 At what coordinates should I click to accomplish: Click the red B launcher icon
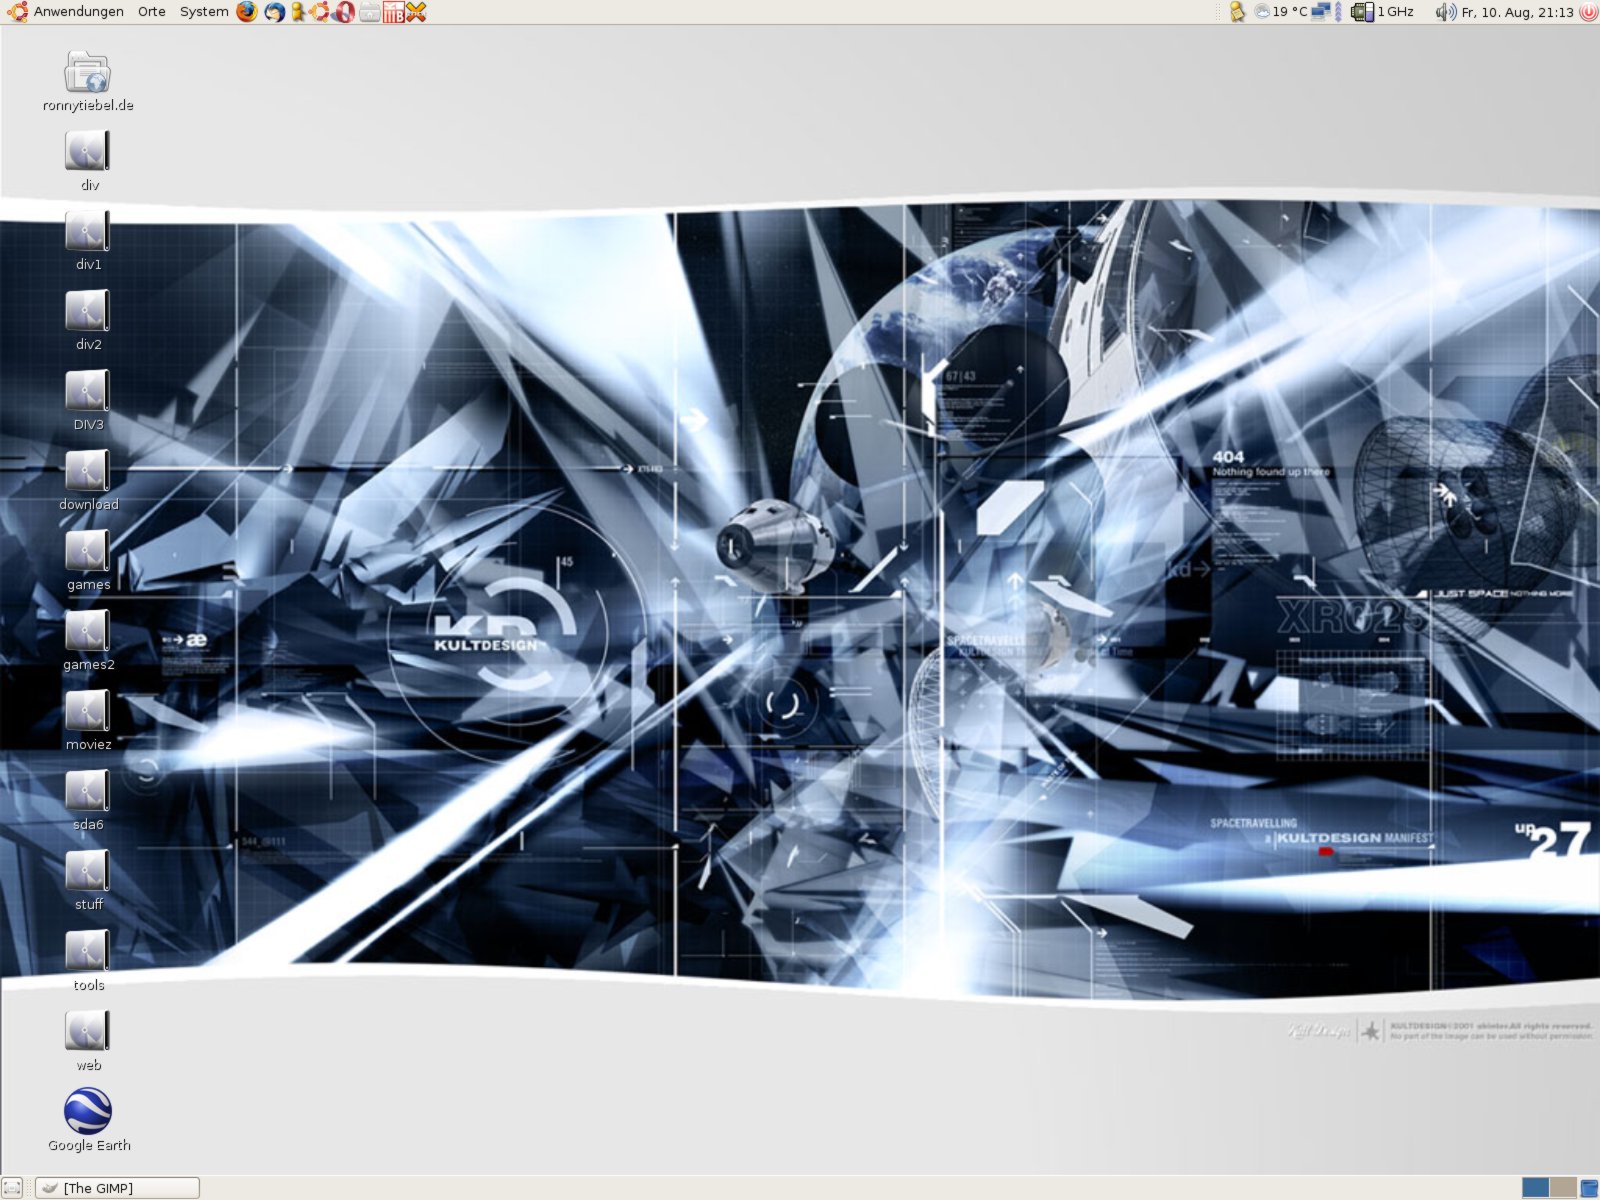(x=393, y=12)
